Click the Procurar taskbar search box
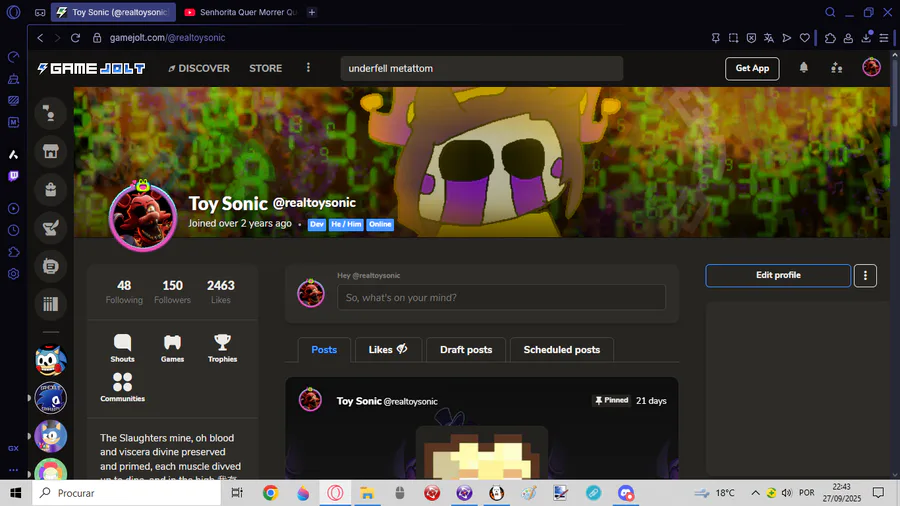900x506 pixels. (x=126, y=493)
